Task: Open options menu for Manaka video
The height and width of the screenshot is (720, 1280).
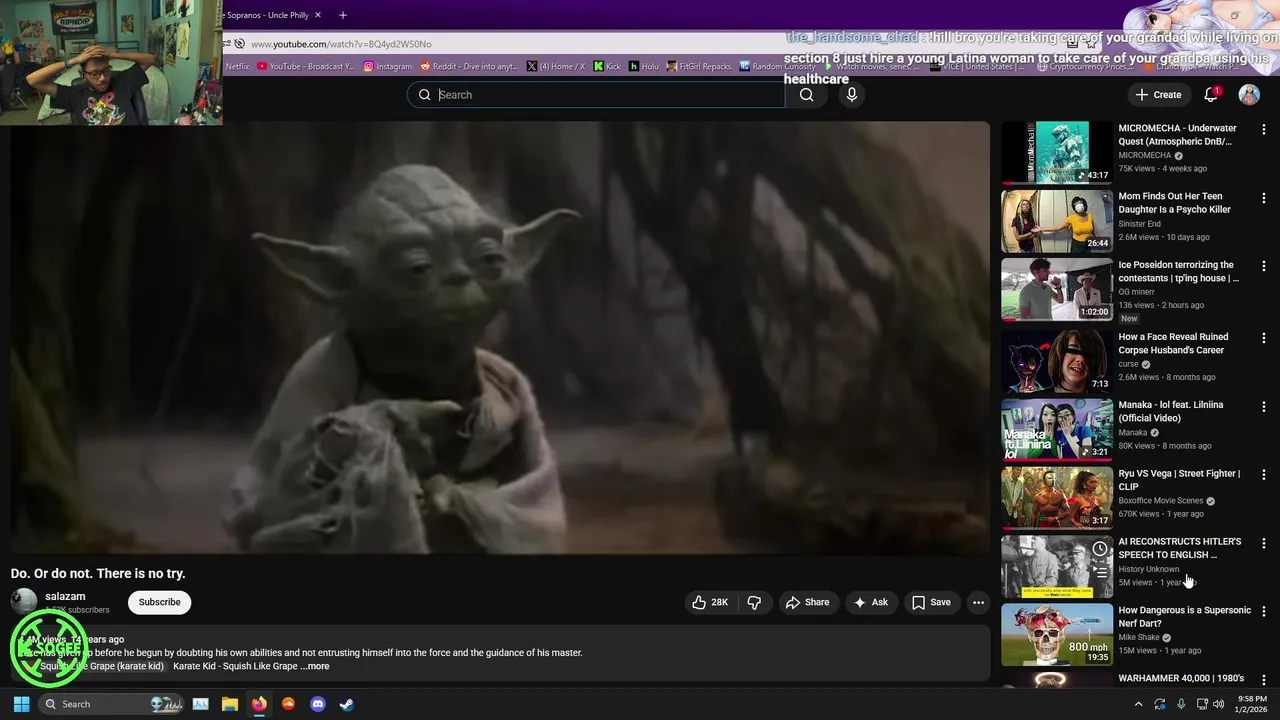Action: click(x=1264, y=407)
